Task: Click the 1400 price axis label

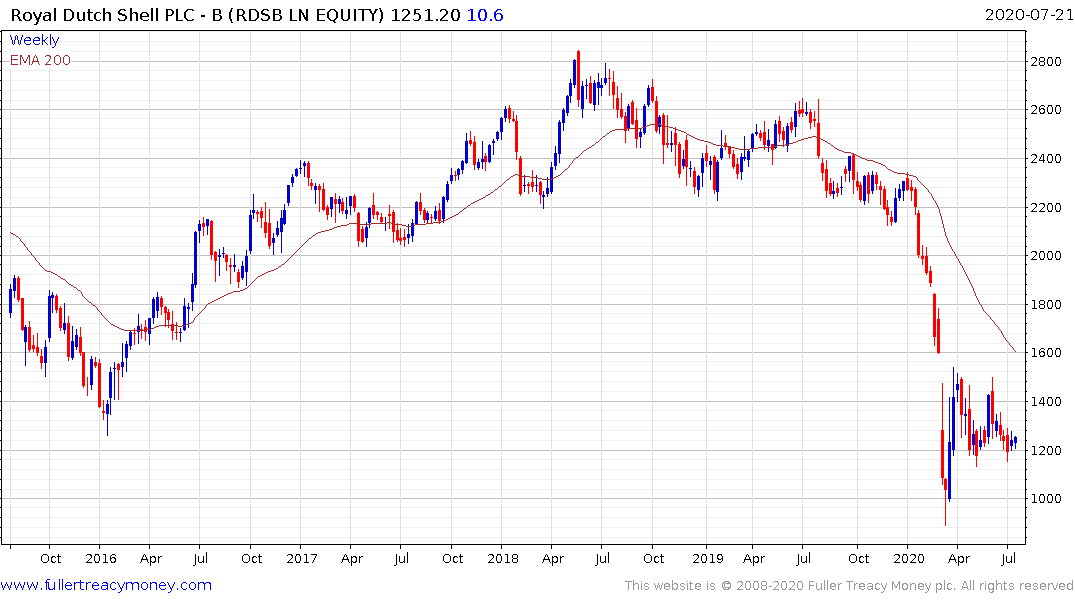Action: pyautogui.click(x=1046, y=401)
